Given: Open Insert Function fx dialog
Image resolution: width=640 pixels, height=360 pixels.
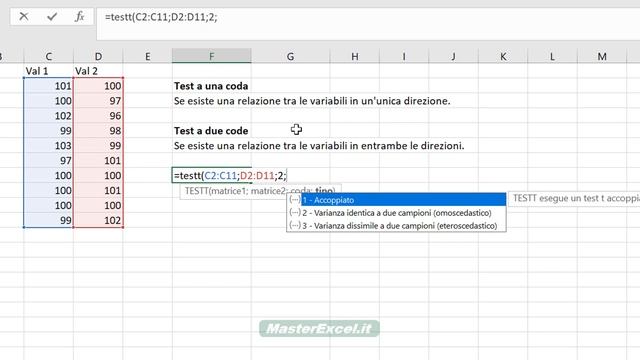Looking at the screenshot, I should click(x=80, y=17).
